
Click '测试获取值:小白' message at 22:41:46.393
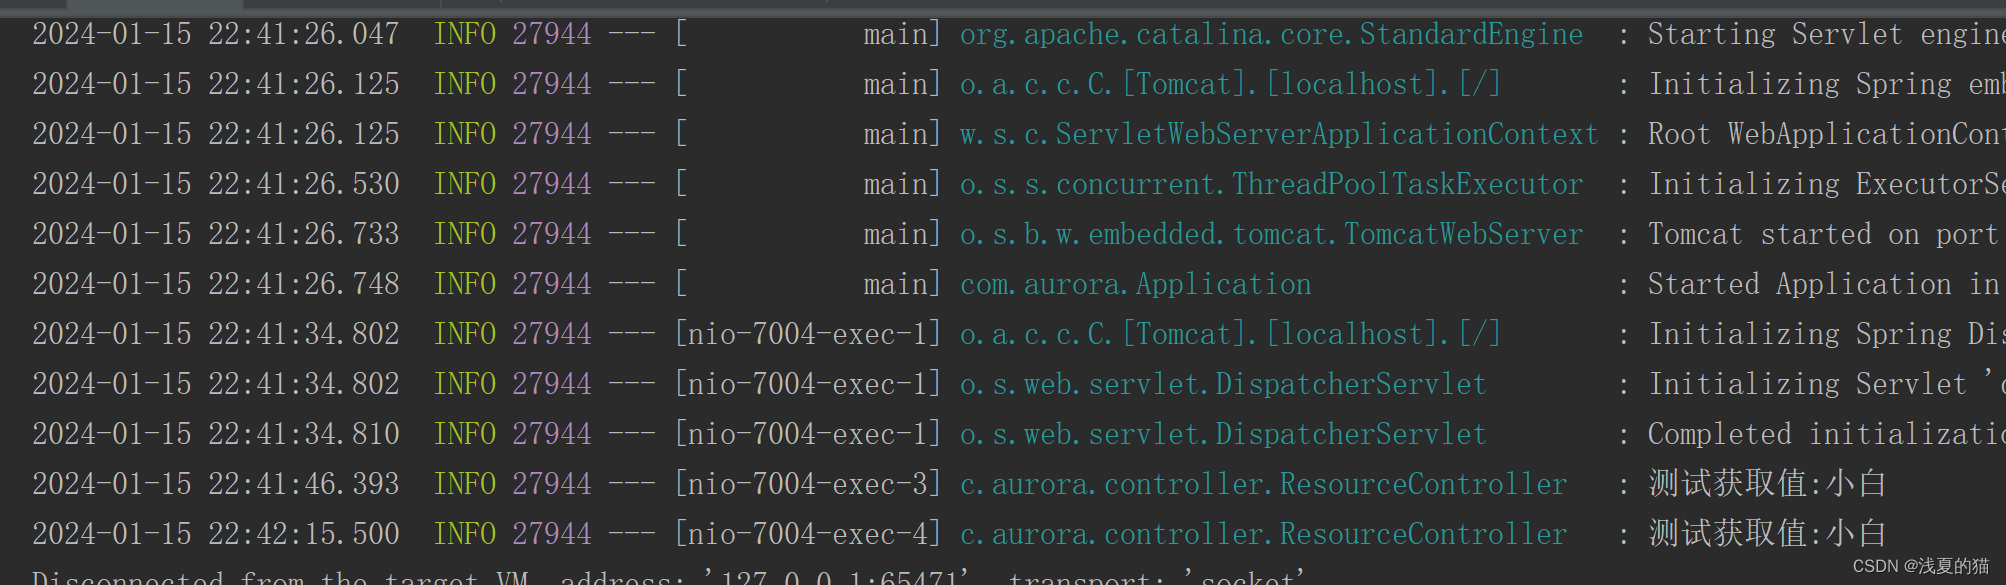[1767, 485]
